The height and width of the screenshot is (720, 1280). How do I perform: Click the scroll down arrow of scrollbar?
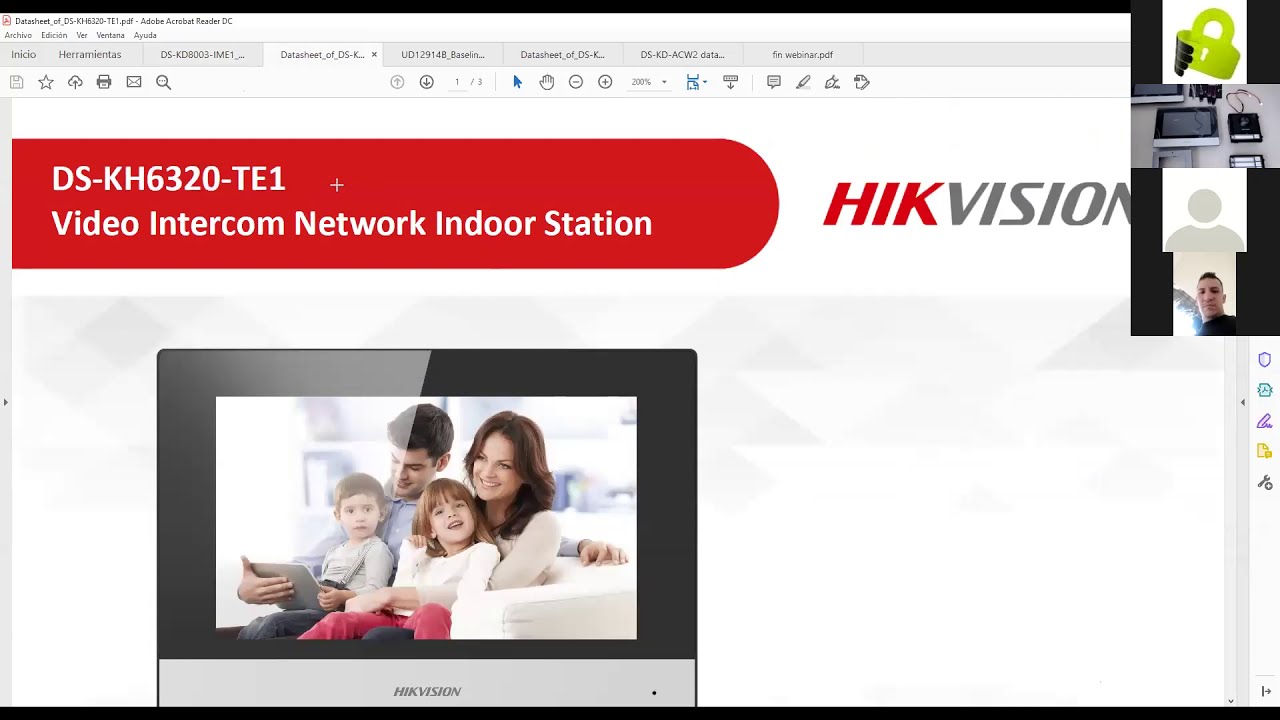[1230, 701]
